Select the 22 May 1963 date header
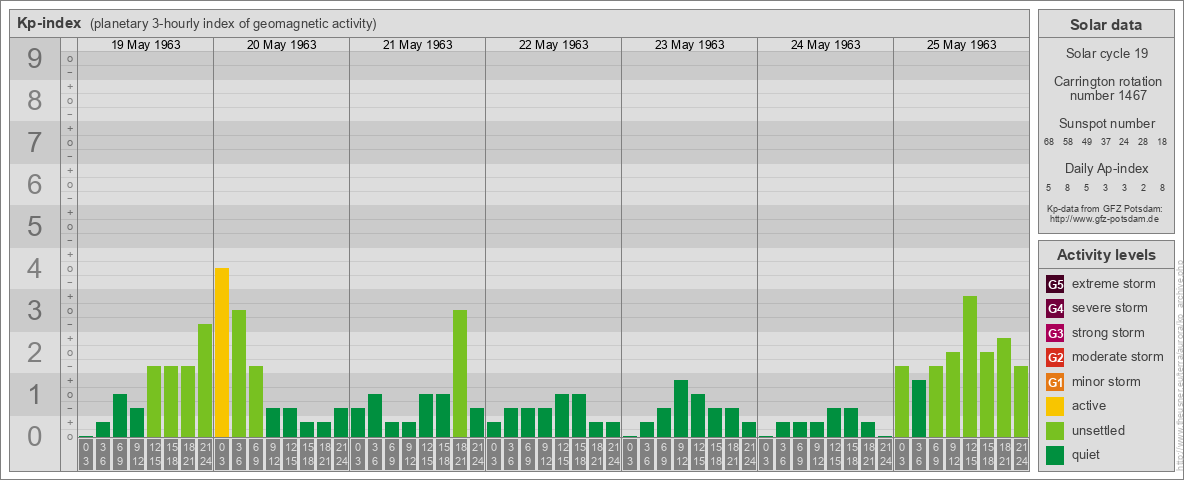The image size is (1184, 480). coord(553,45)
